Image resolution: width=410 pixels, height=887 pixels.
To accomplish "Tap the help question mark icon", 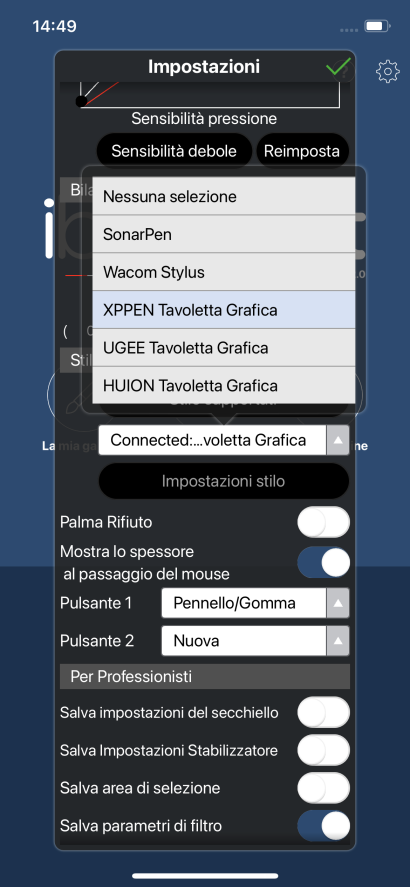I will click(x=345, y=71).
